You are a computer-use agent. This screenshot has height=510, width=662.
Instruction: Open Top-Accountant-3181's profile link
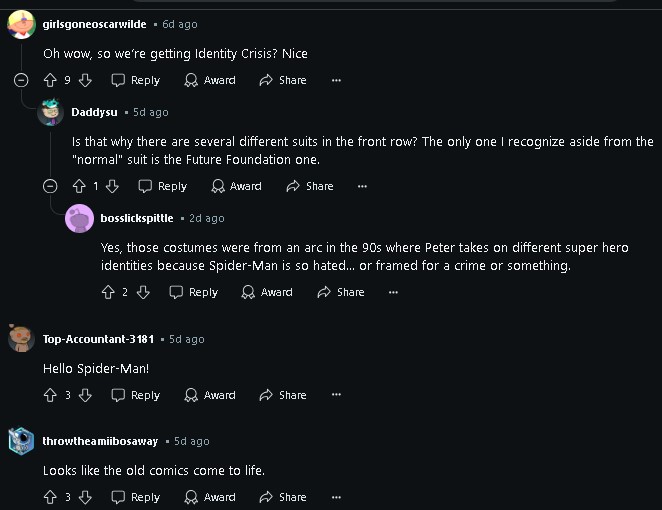[98, 339]
